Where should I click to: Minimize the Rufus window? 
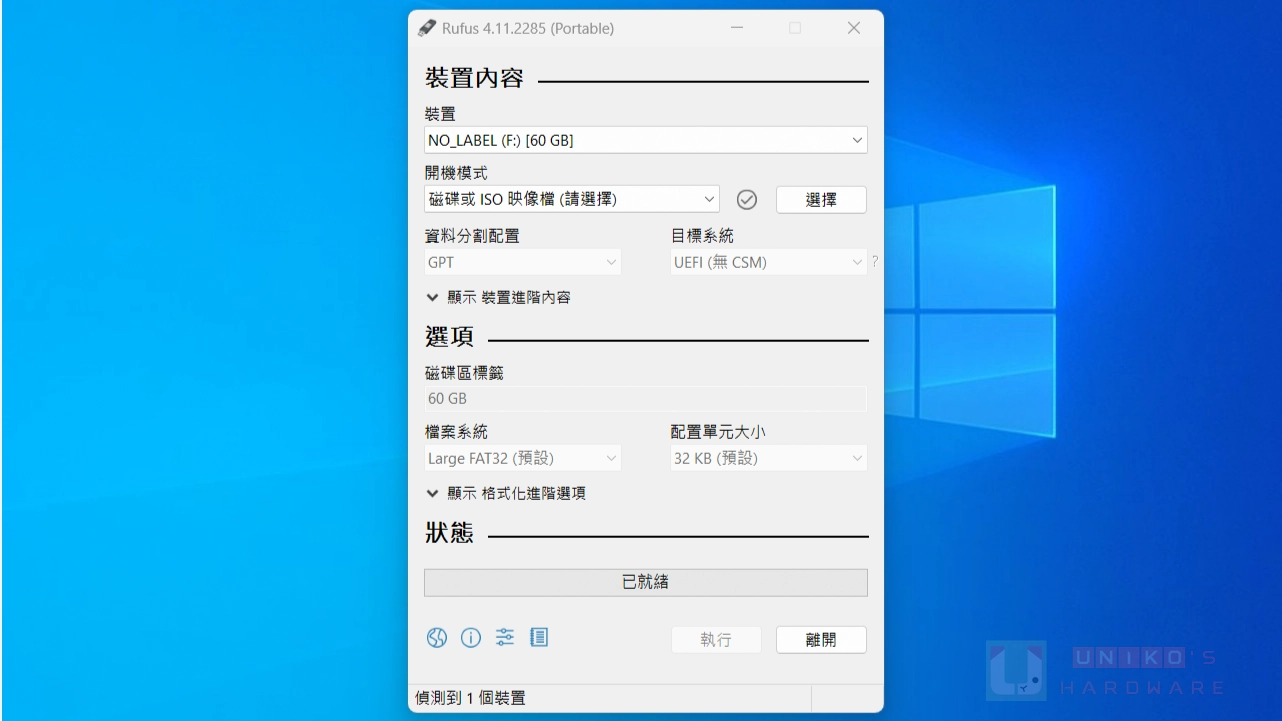737,28
